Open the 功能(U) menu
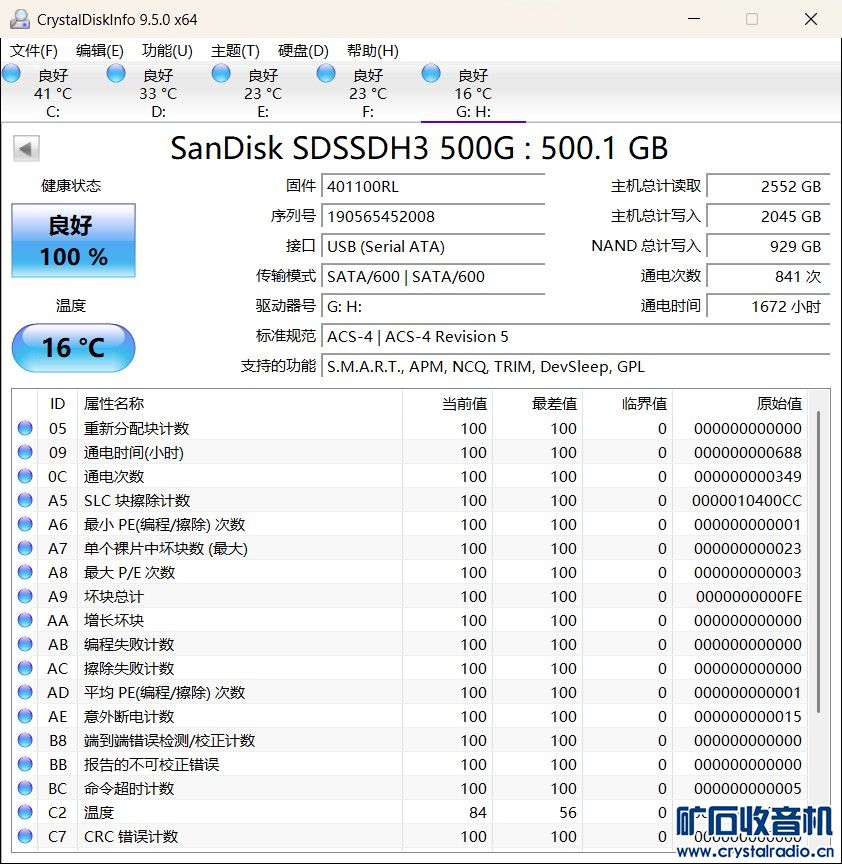This screenshot has width=842, height=864. pyautogui.click(x=167, y=51)
